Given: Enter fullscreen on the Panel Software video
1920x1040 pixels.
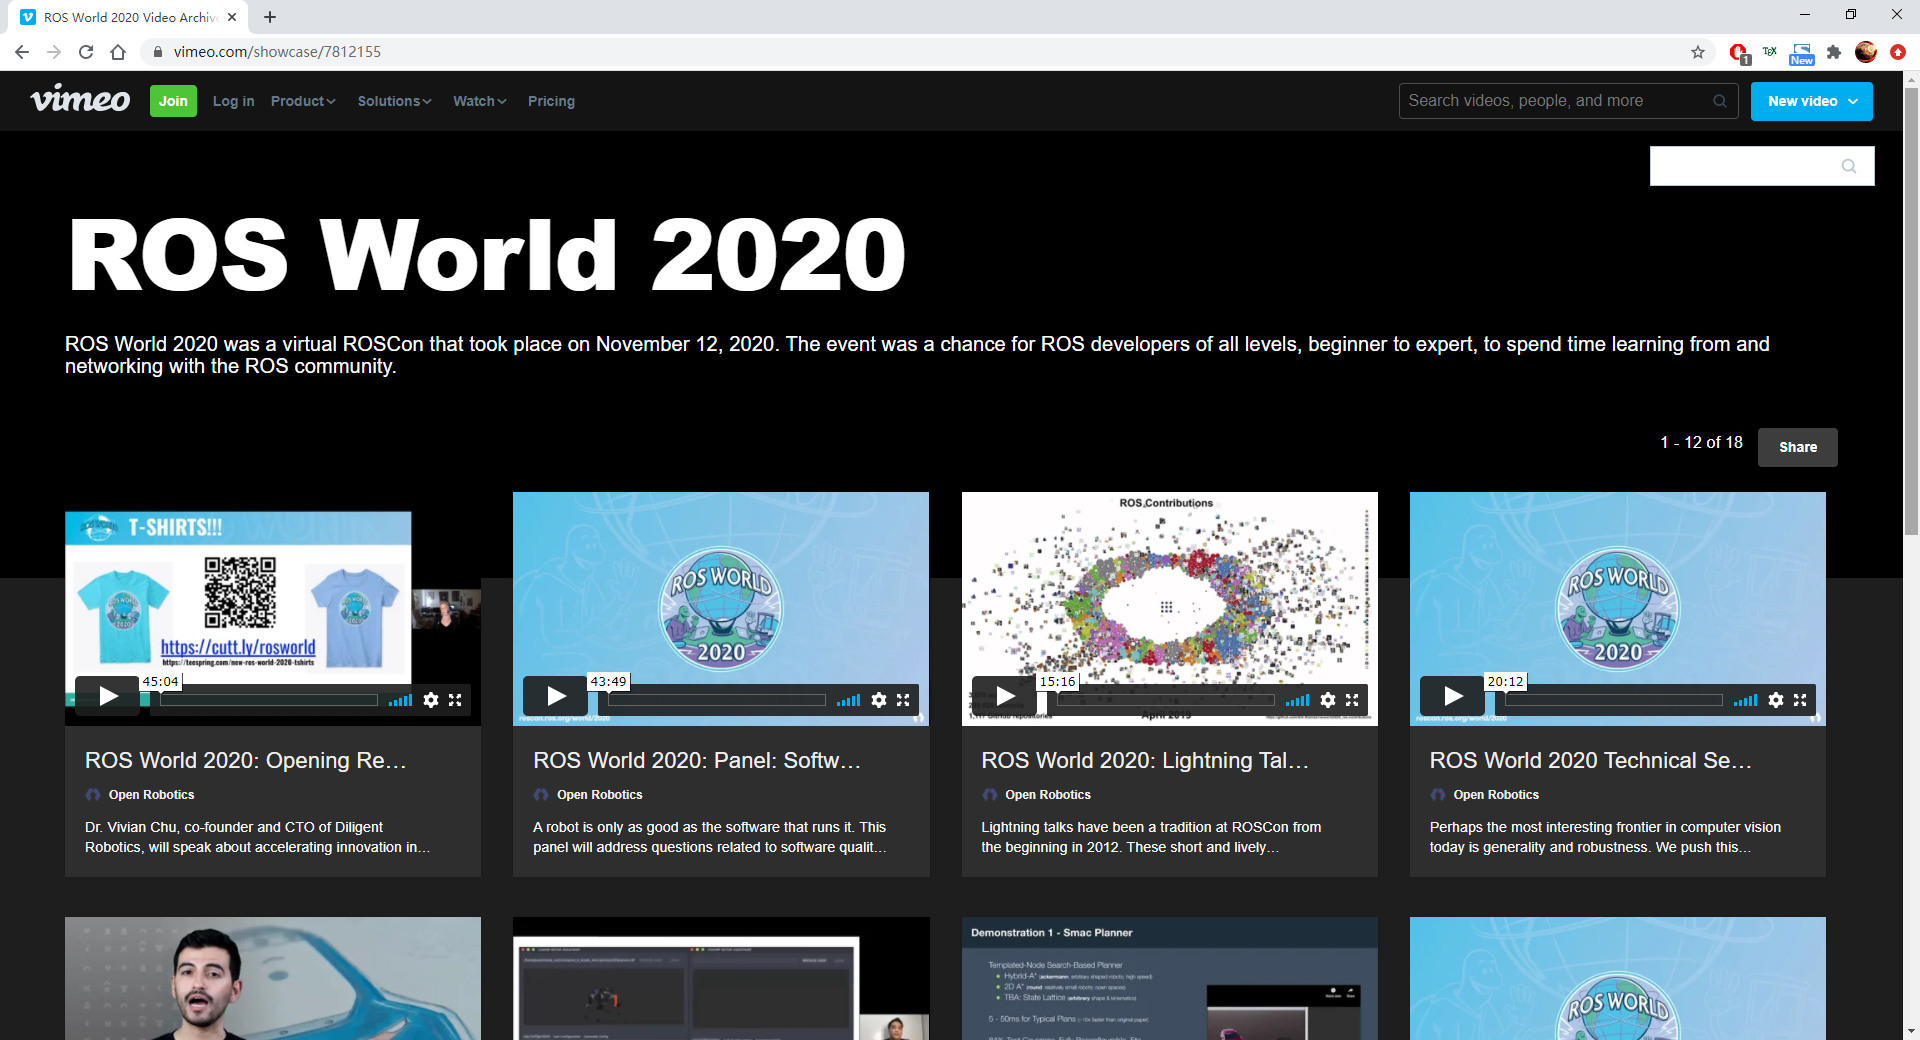Looking at the screenshot, I should [x=904, y=700].
